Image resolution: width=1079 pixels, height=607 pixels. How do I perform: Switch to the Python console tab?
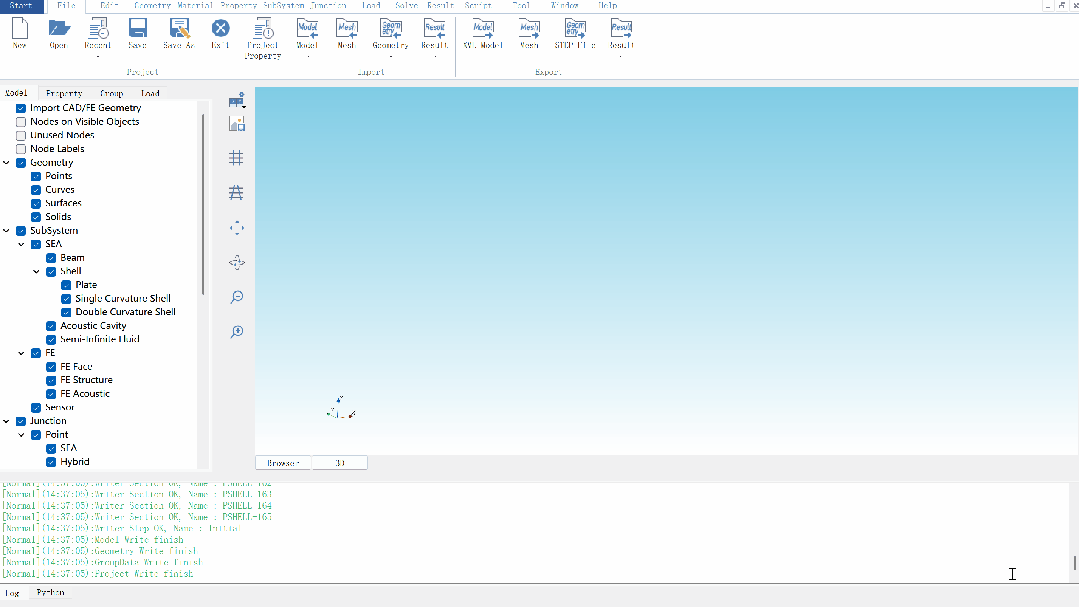click(x=50, y=593)
